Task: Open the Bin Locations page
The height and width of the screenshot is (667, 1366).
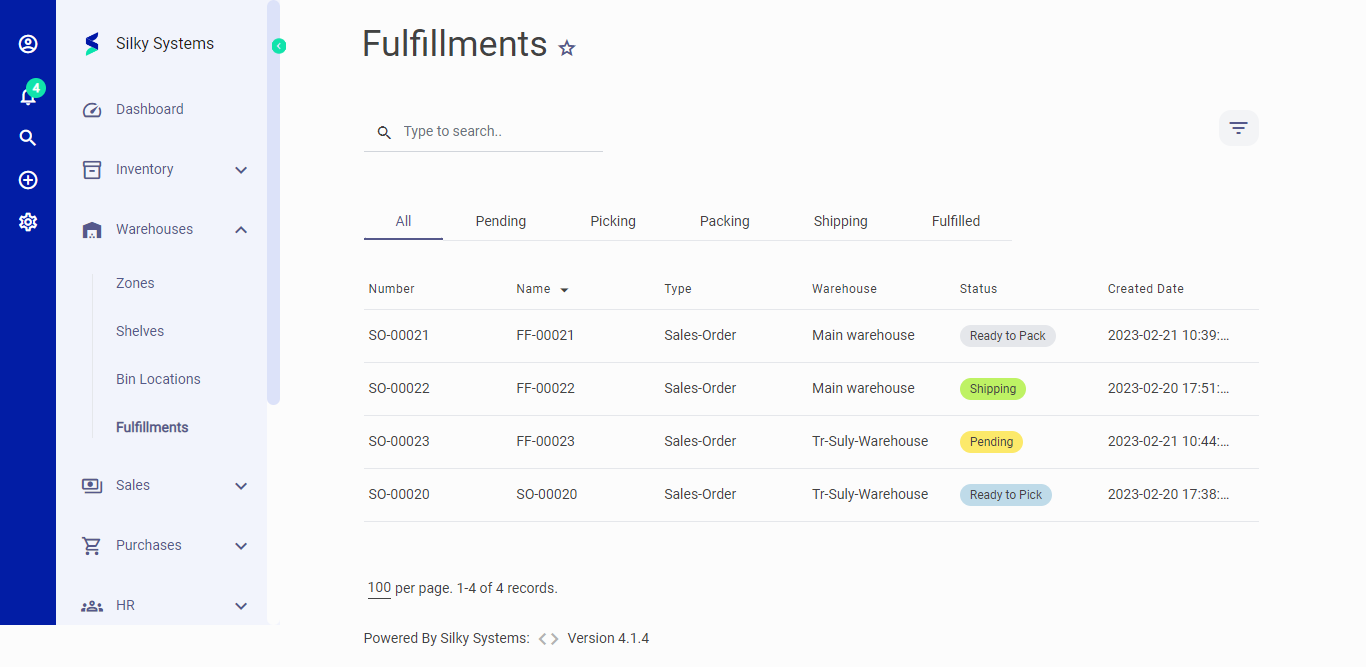Action: (x=157, y=378)
